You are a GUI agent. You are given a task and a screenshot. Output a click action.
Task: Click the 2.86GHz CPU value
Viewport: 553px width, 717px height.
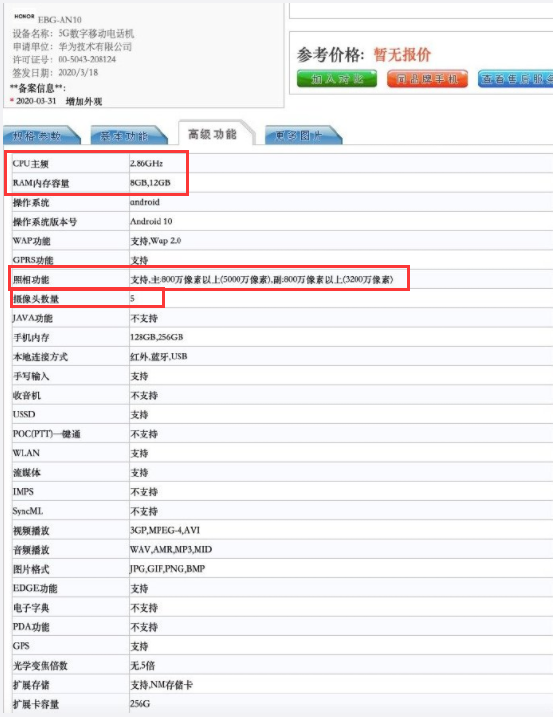[x=146, y=163]
